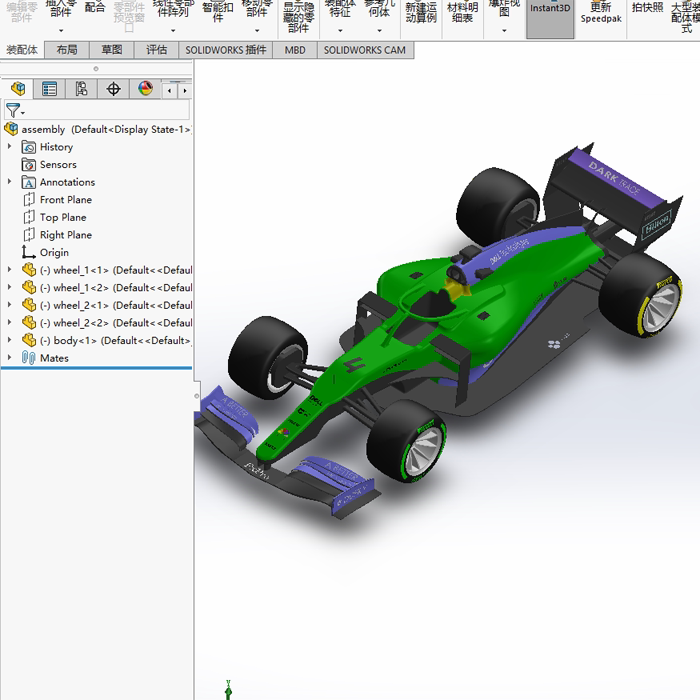Switch to the 装配体 tab
Viewport: 700px width, 700px height.
click(x=22, y=50)
